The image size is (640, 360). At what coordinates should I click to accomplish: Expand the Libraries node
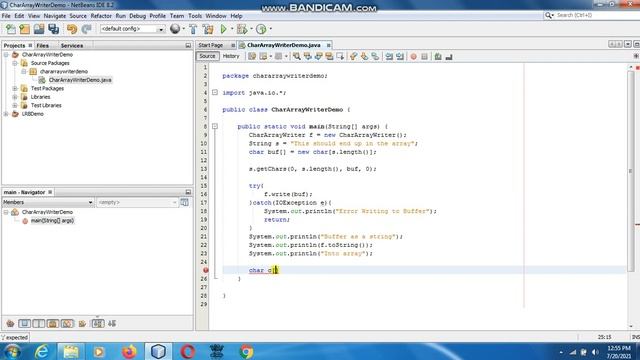coord(15,97)
